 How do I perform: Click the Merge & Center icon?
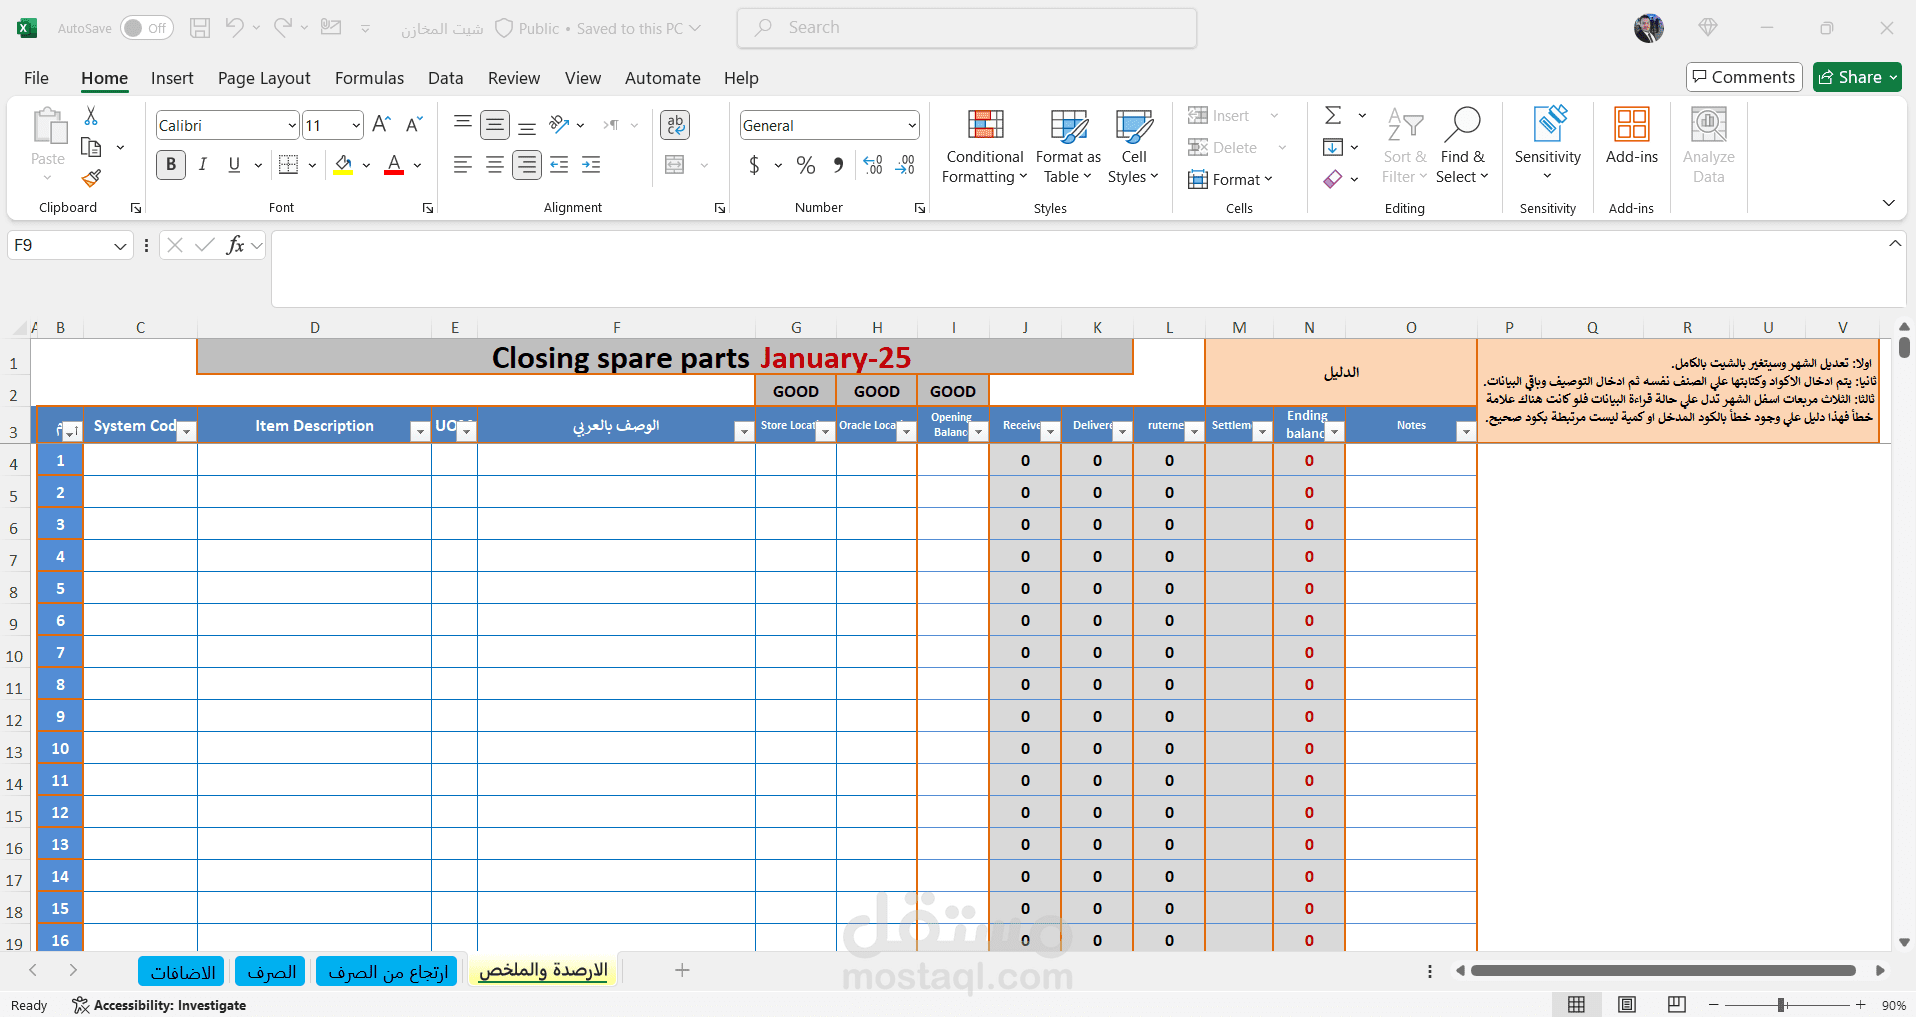(x=675, y=165)
